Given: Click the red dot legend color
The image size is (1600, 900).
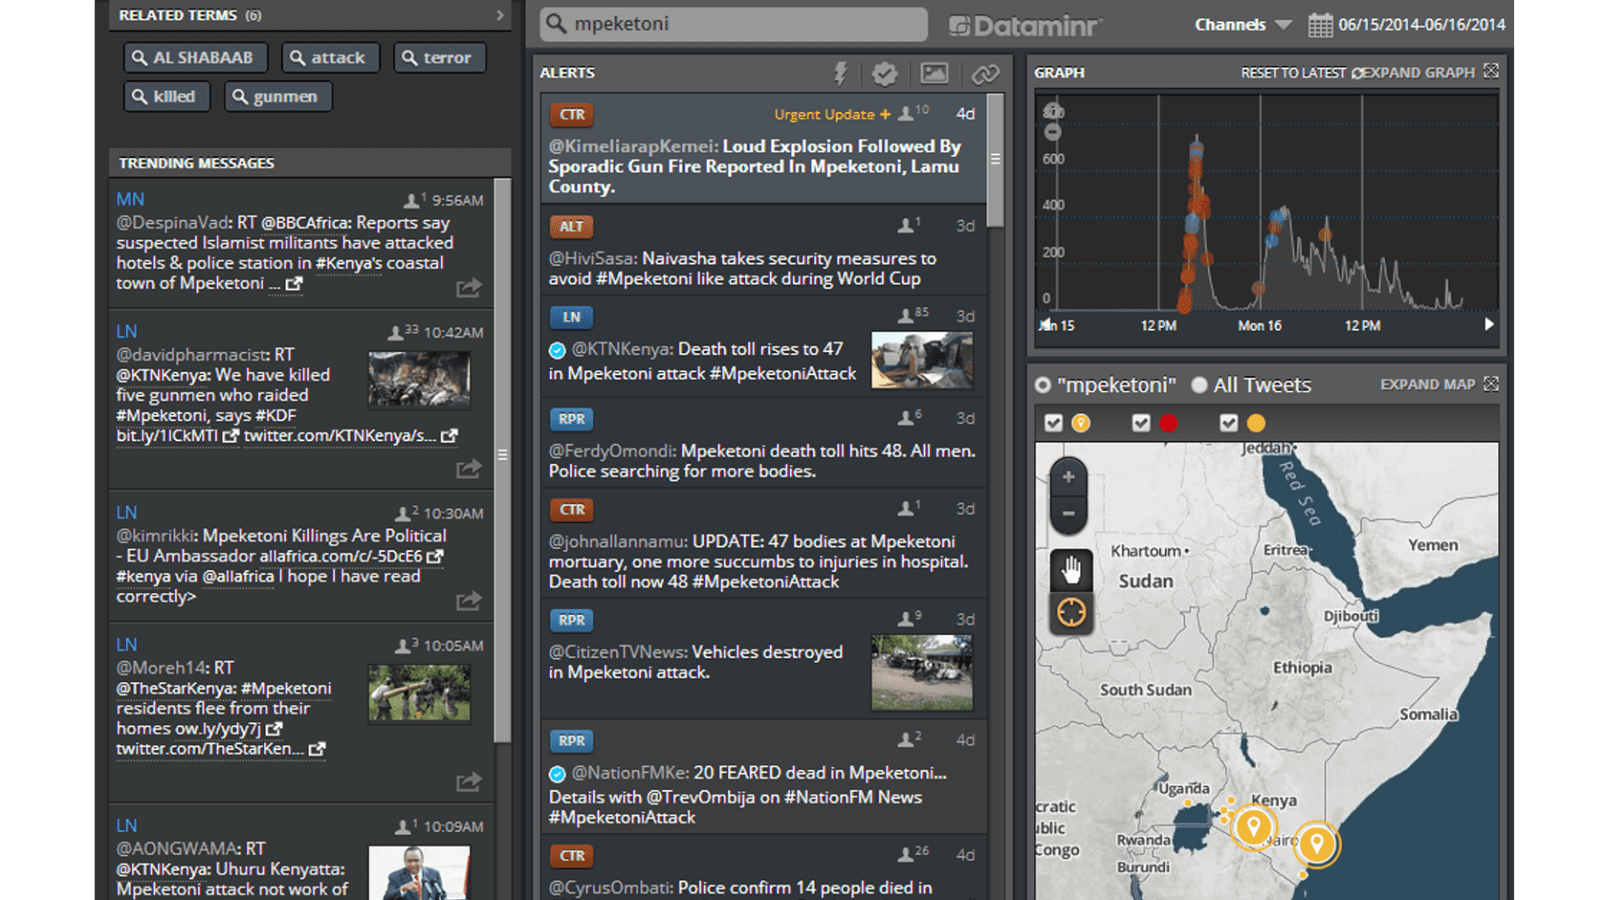Looking at the screenshot, I should click(x=1168, y=423).
